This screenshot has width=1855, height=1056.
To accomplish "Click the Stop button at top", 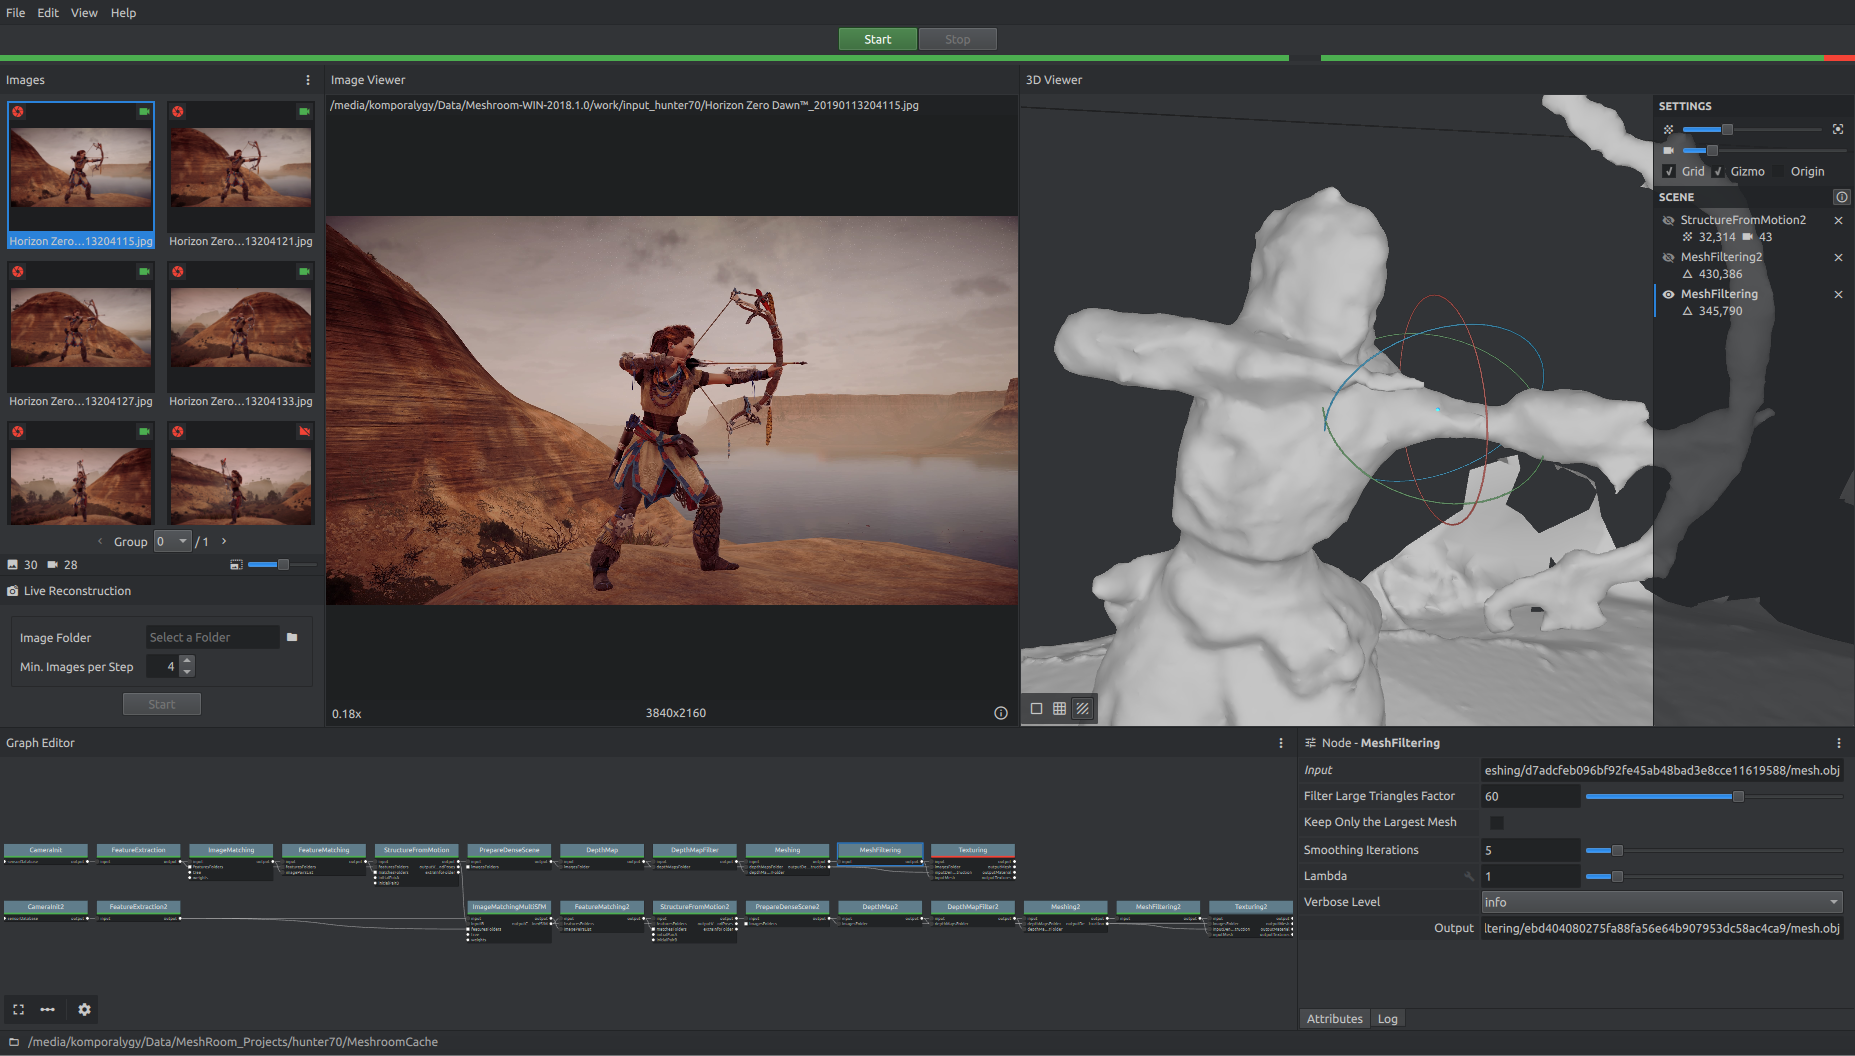I will click(957, 39).
